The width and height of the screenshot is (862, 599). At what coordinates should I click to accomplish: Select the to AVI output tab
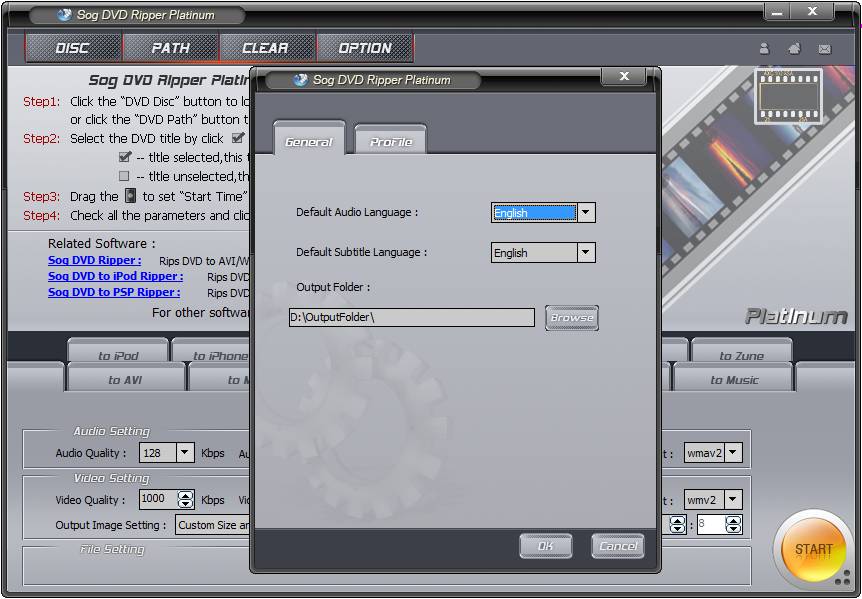tap(125, 378)
